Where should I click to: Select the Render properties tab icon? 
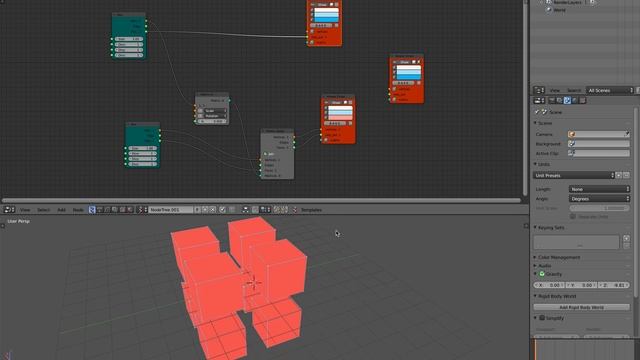(x=552, y=100)
